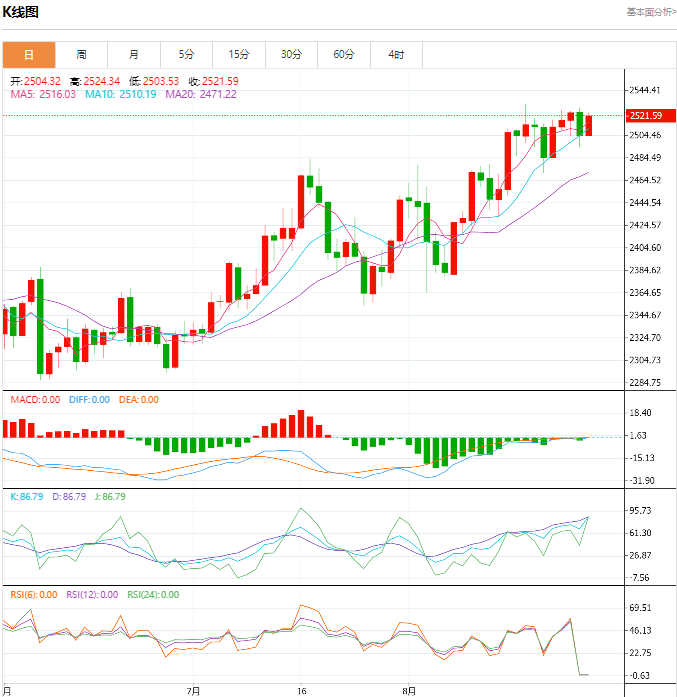Switch to the 5分 timeframe tab
Viewport: 677px width, 697px height.
click(x=186, y=54)
